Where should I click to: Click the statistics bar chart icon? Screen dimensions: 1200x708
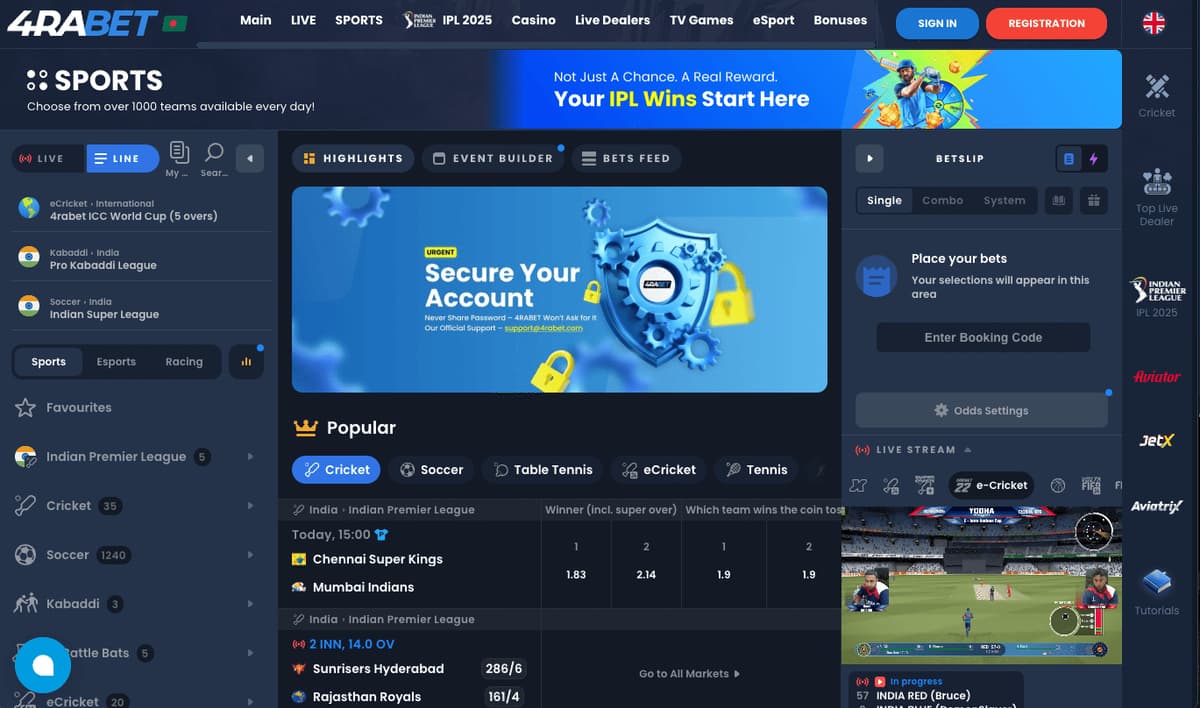coord(246,361)
